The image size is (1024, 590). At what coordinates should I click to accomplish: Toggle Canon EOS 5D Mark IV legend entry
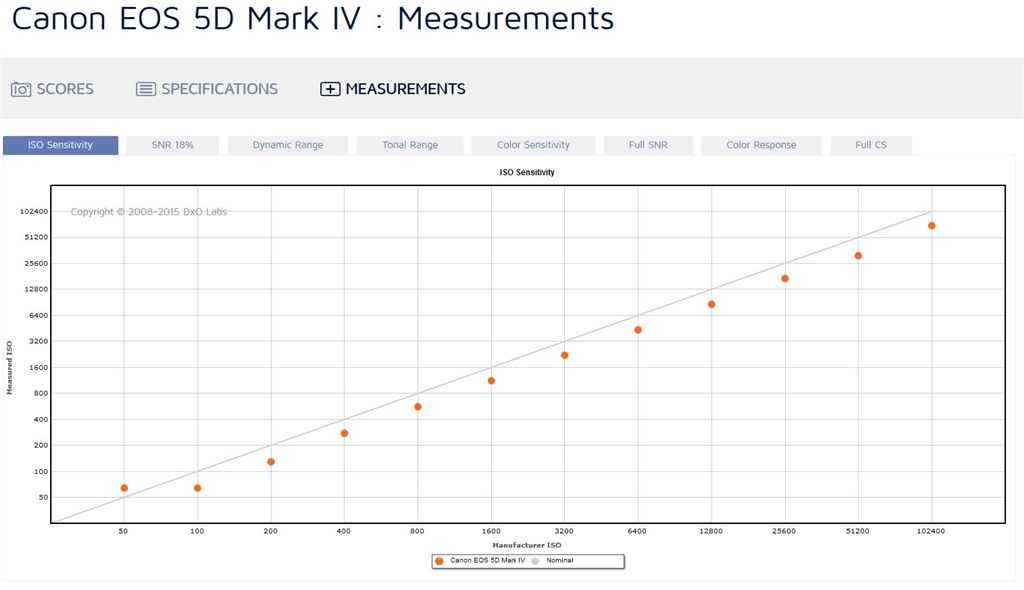[480, 561]
